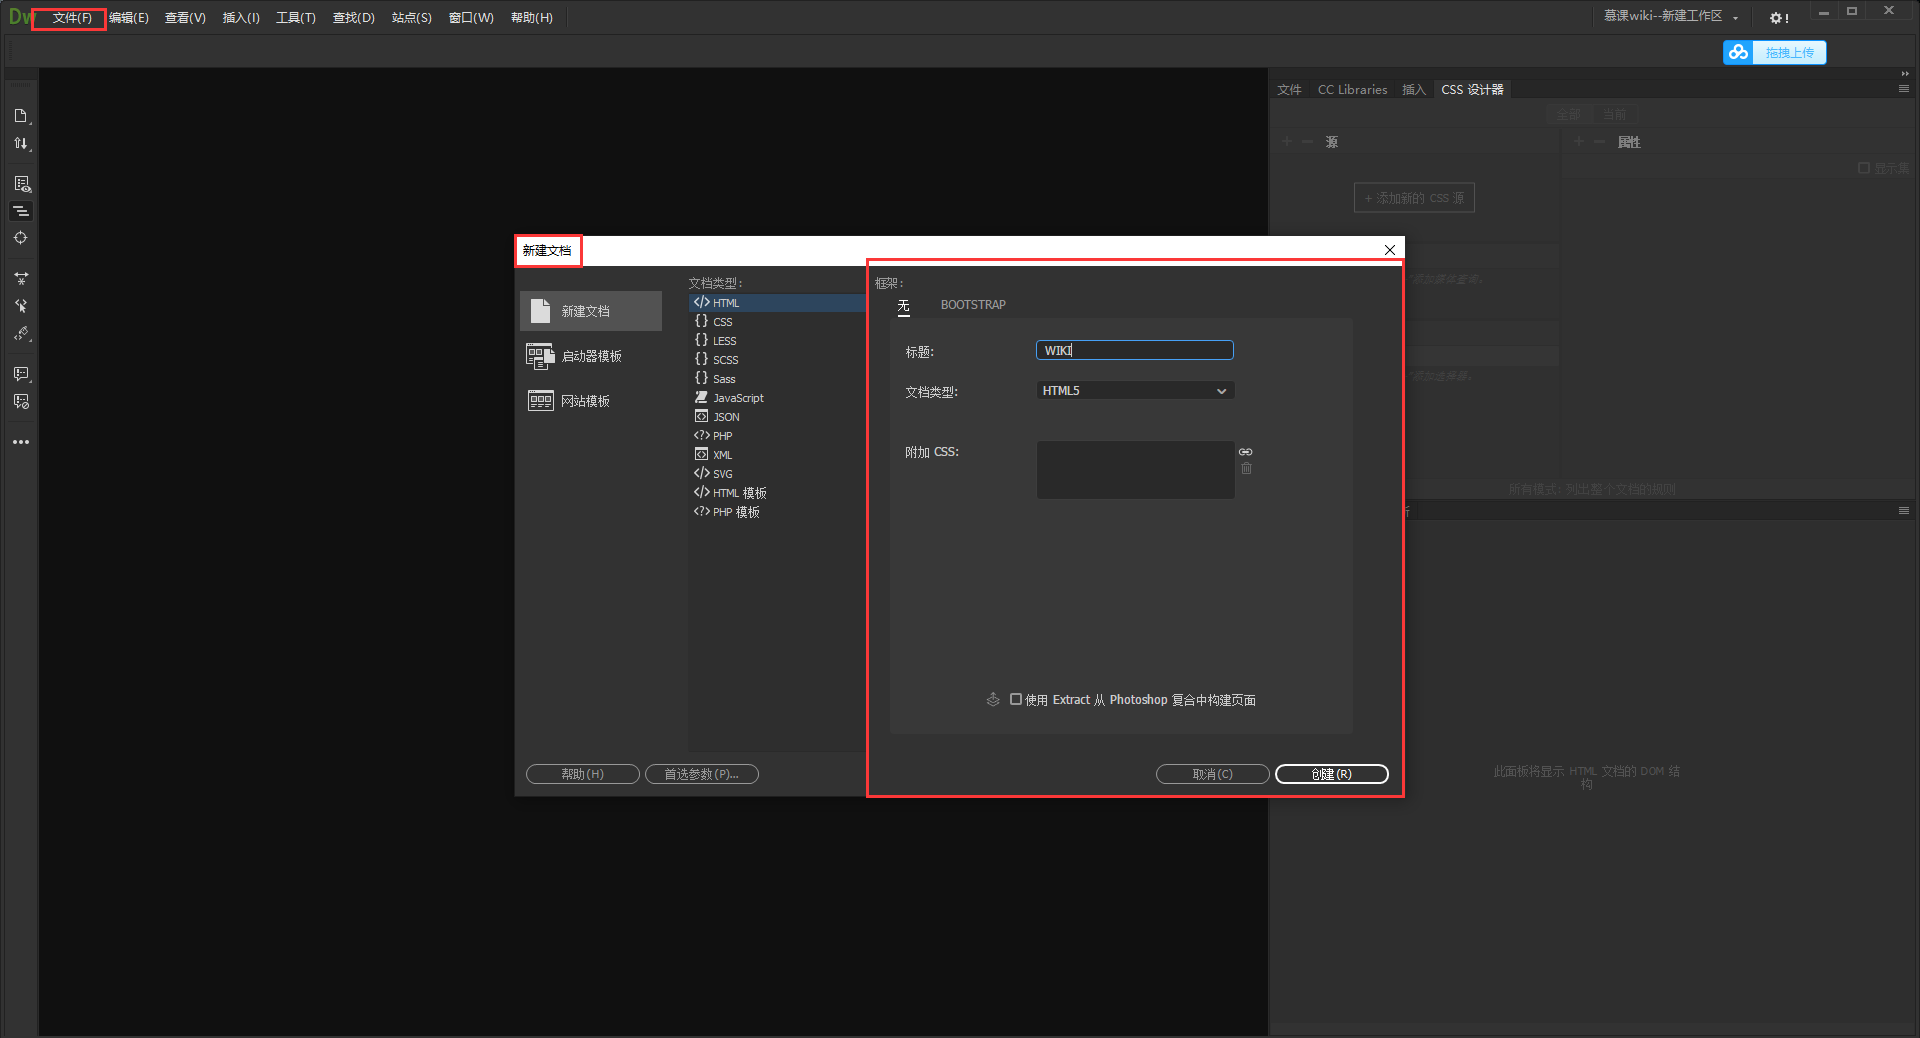Open the 编辑(E) menu

coord(129,18)
